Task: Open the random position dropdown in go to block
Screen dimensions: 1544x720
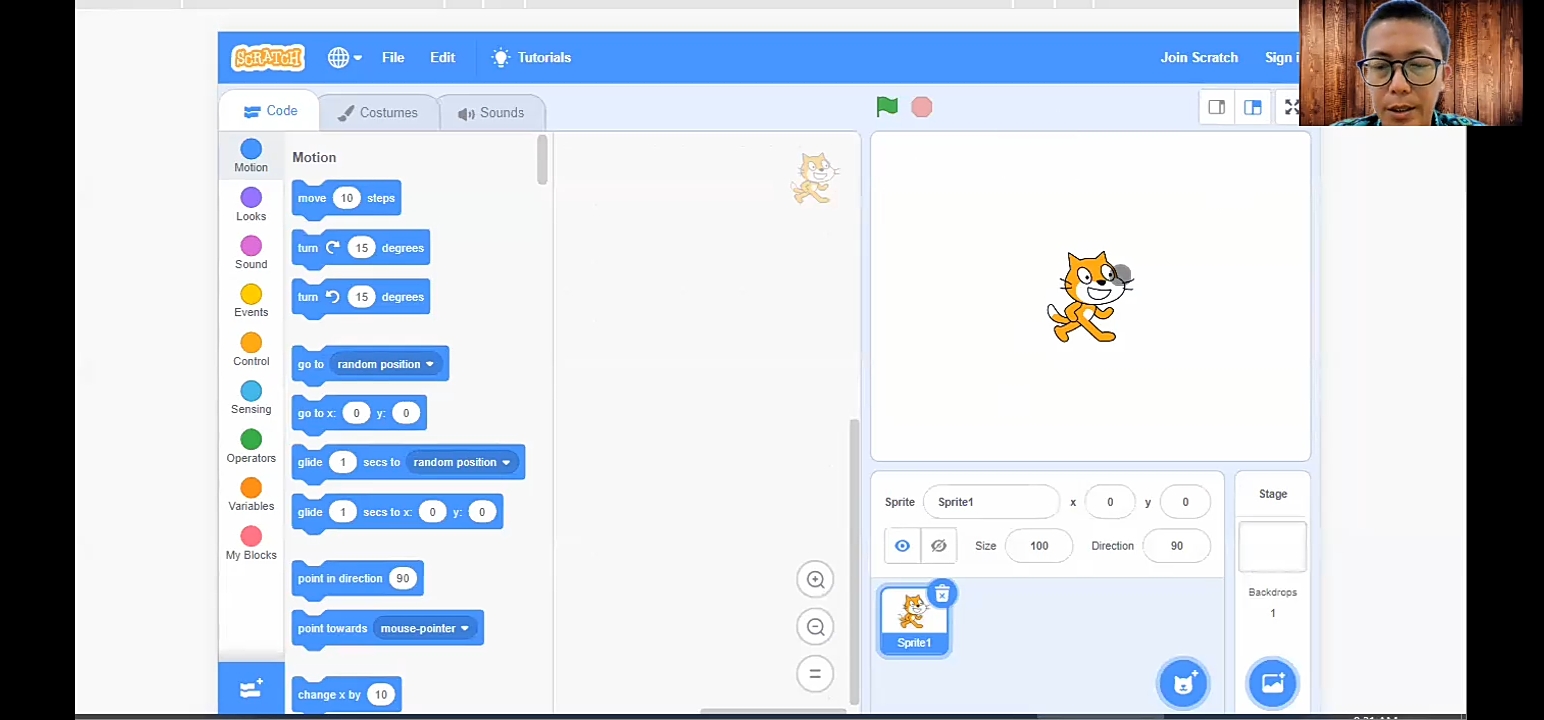Action: pos(430,364)
